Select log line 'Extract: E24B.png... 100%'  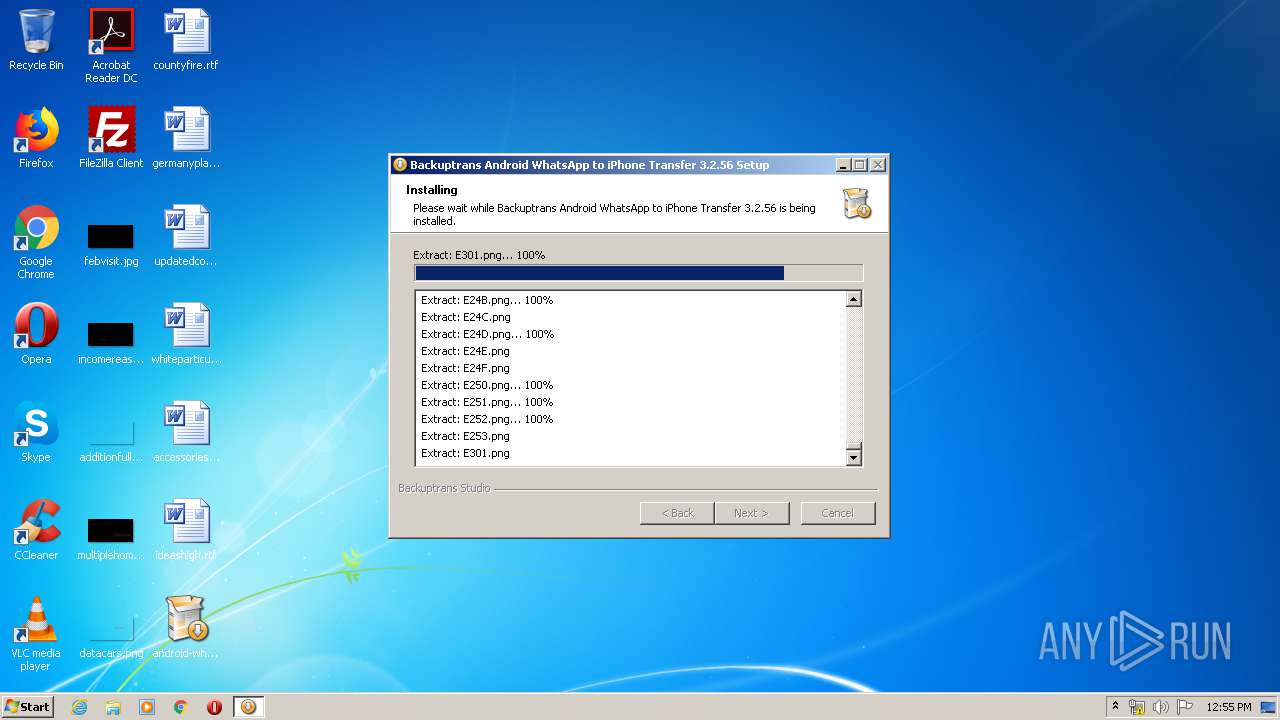click(487, 300)
